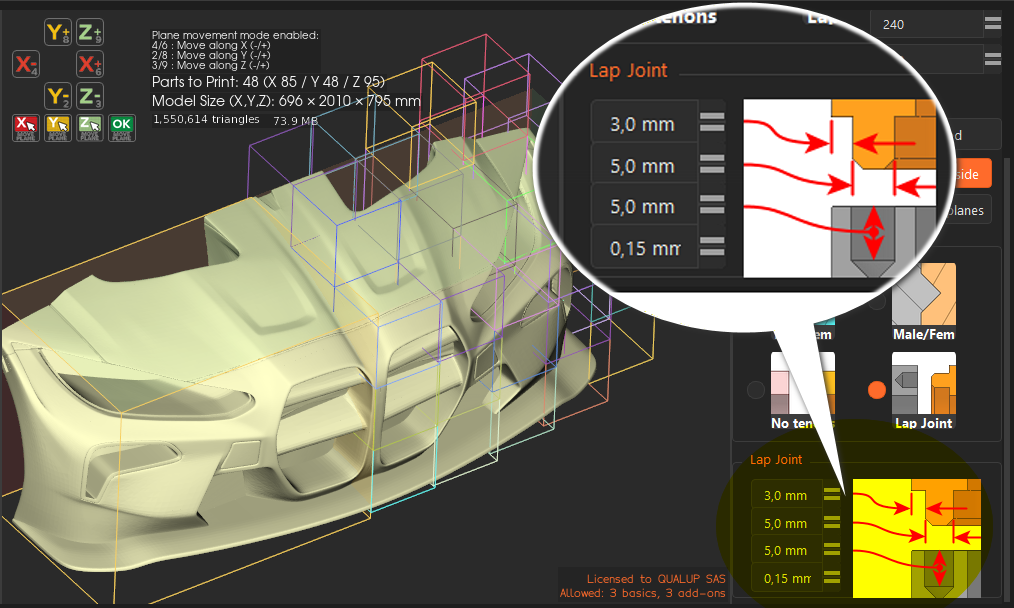The image size is (1014, 608).
Task: Select the No tenons radio button
Action: tap(755, 390)
